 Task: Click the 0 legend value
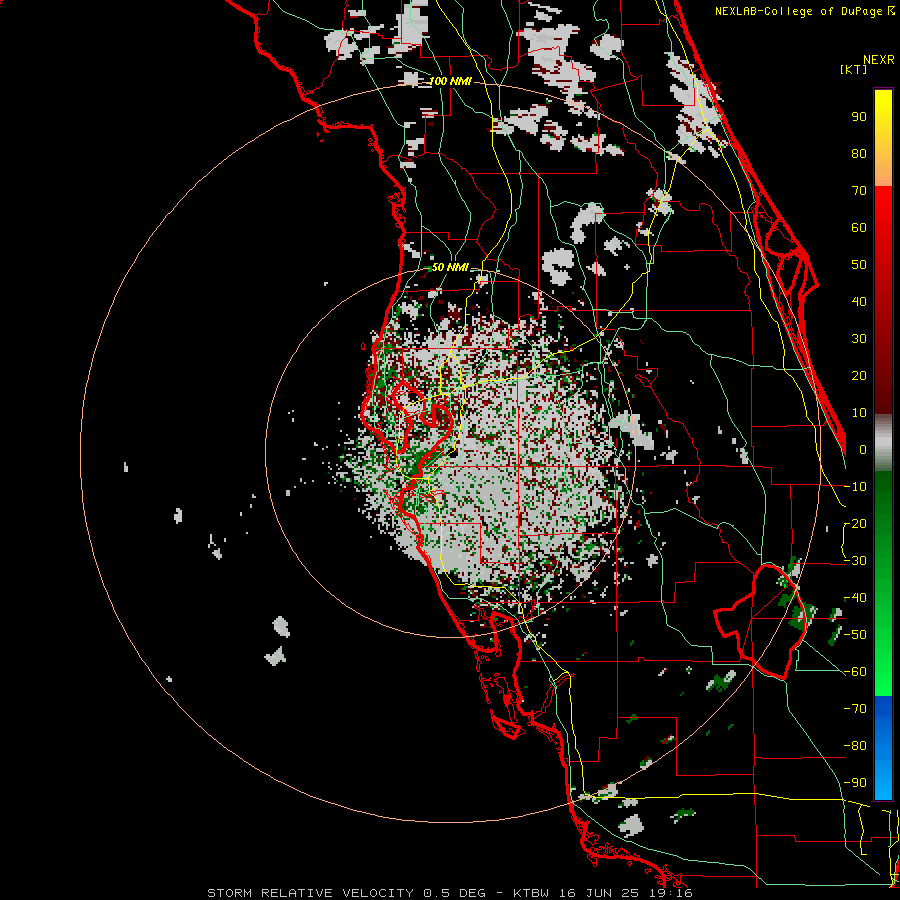863,449
